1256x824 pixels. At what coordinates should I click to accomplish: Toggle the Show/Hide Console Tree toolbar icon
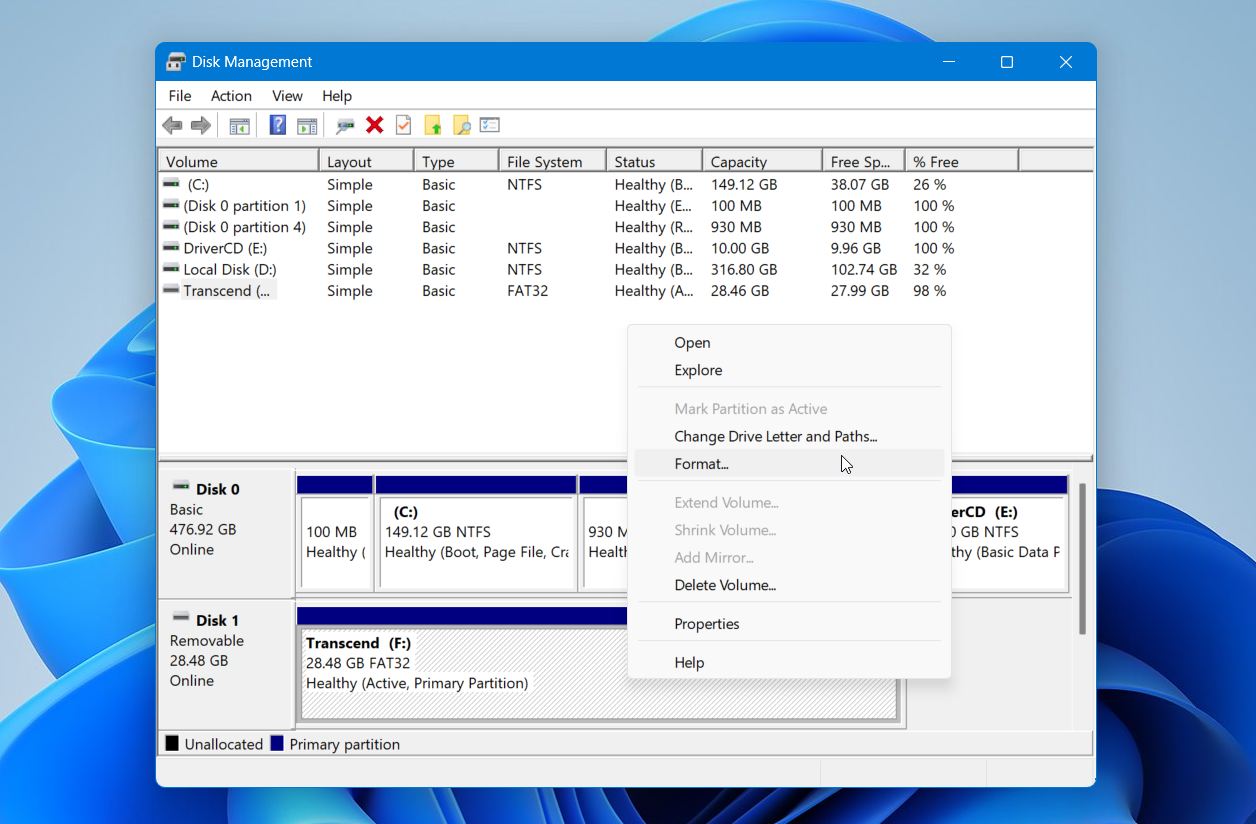click(239, 125)
